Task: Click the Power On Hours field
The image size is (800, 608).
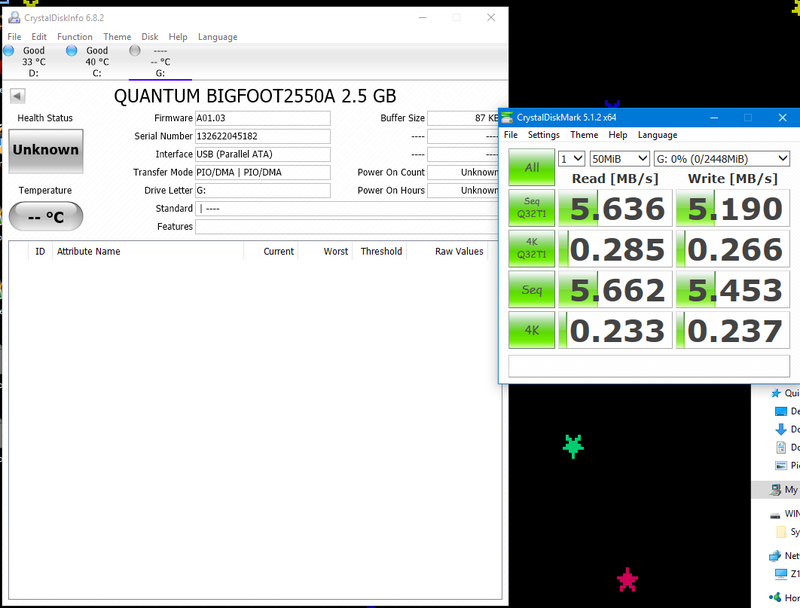Action: coord(463,191)
